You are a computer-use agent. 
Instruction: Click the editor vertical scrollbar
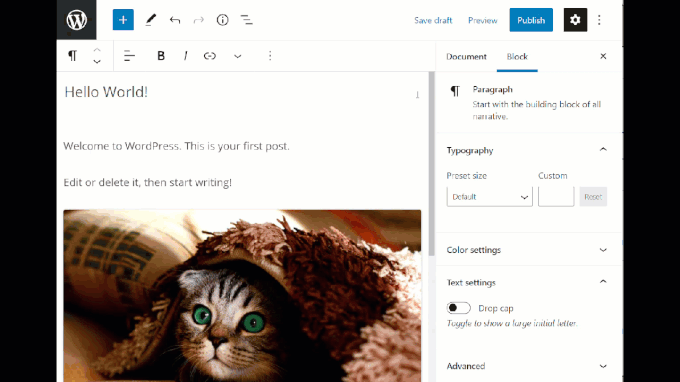(x=432, y=164)
